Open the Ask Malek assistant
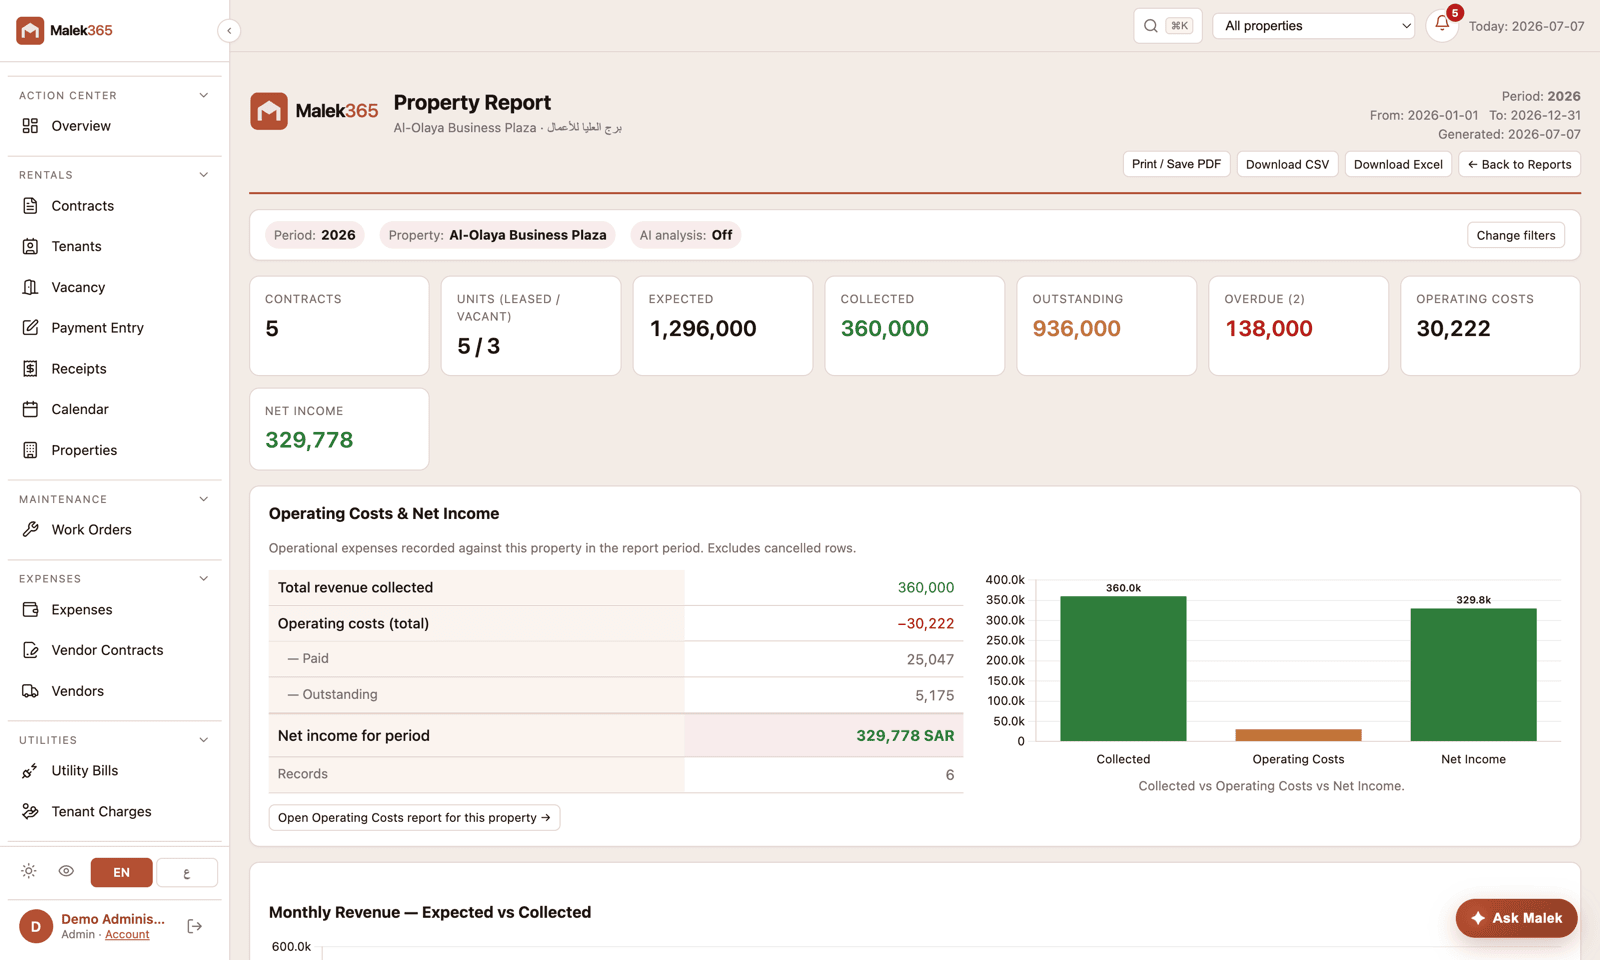 1516,918
